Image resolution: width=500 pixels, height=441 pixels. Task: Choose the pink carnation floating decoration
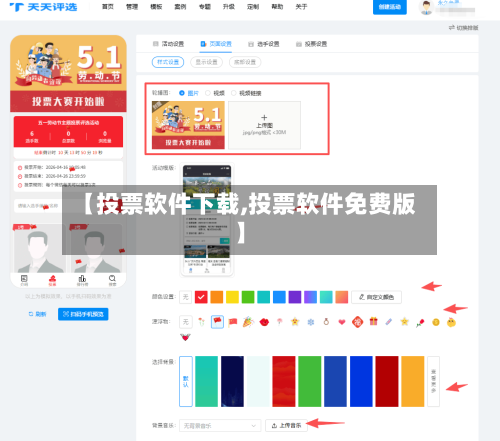[280, 322]
